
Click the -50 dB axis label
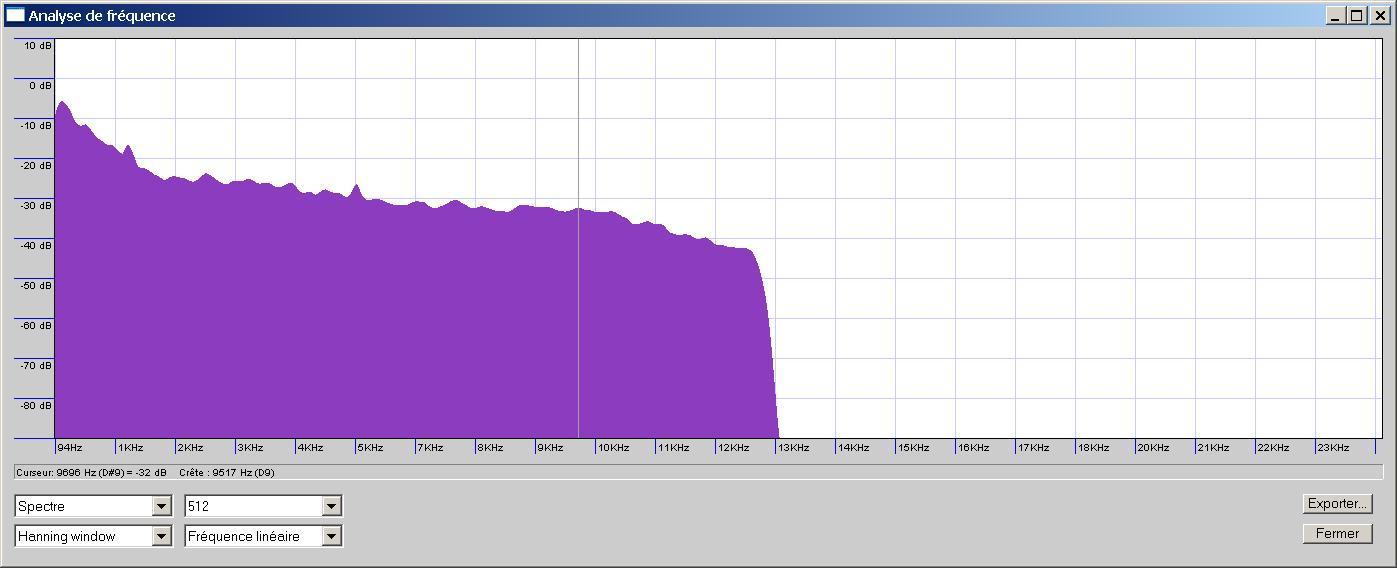click(x=36, y=285)
